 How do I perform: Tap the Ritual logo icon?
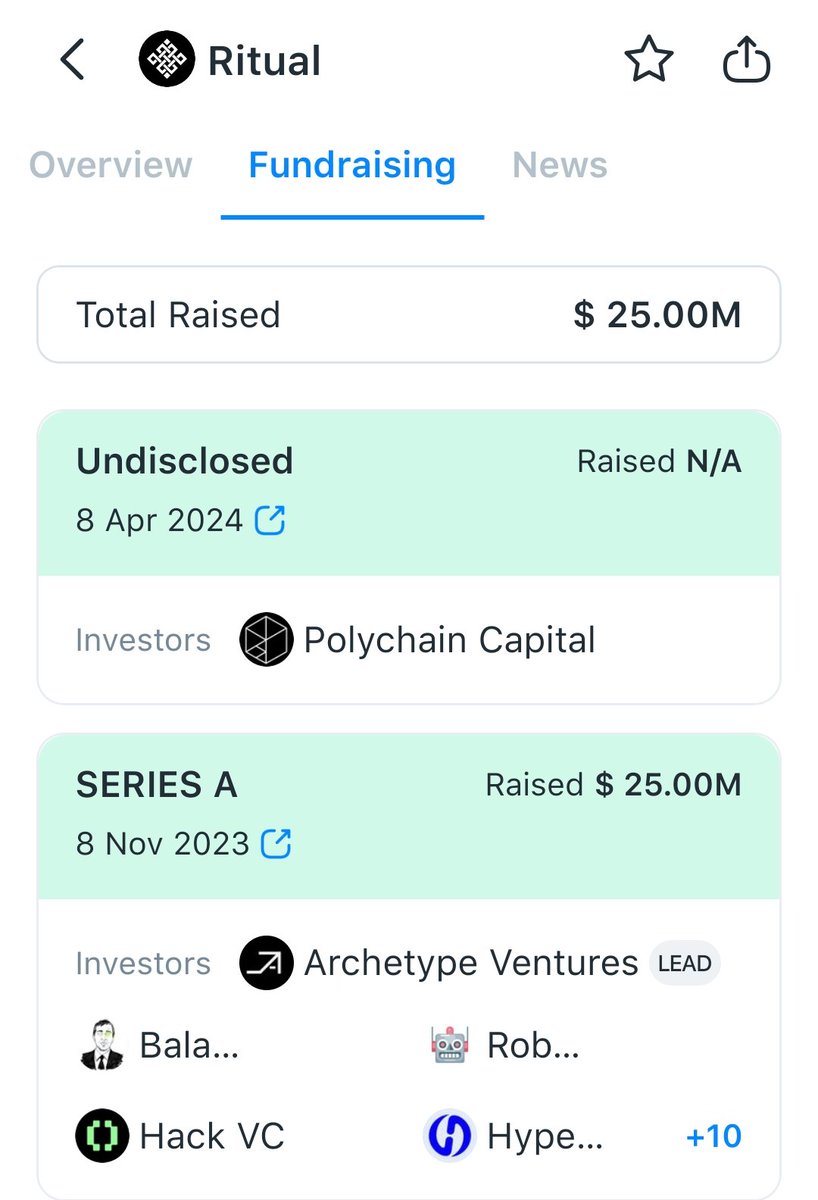(x=164, y=62)
